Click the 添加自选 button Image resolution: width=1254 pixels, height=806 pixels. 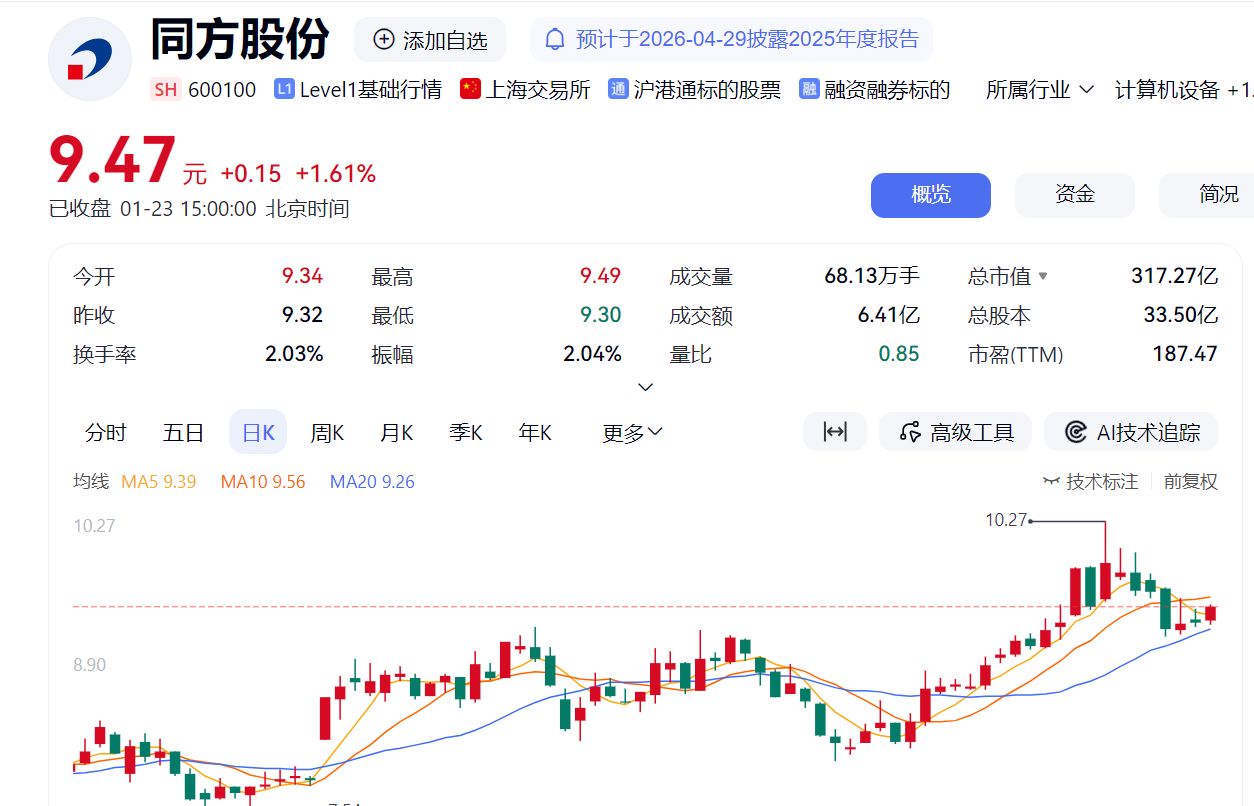(429, 39)
